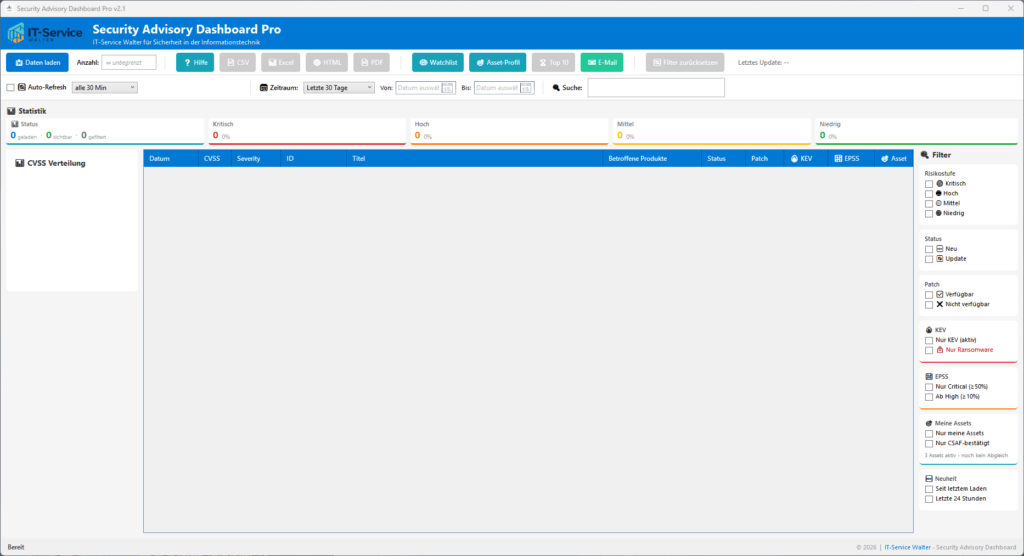Check the Mittel risk filter
This screenshot has width=1024, height=556.
tap(929, 204)
